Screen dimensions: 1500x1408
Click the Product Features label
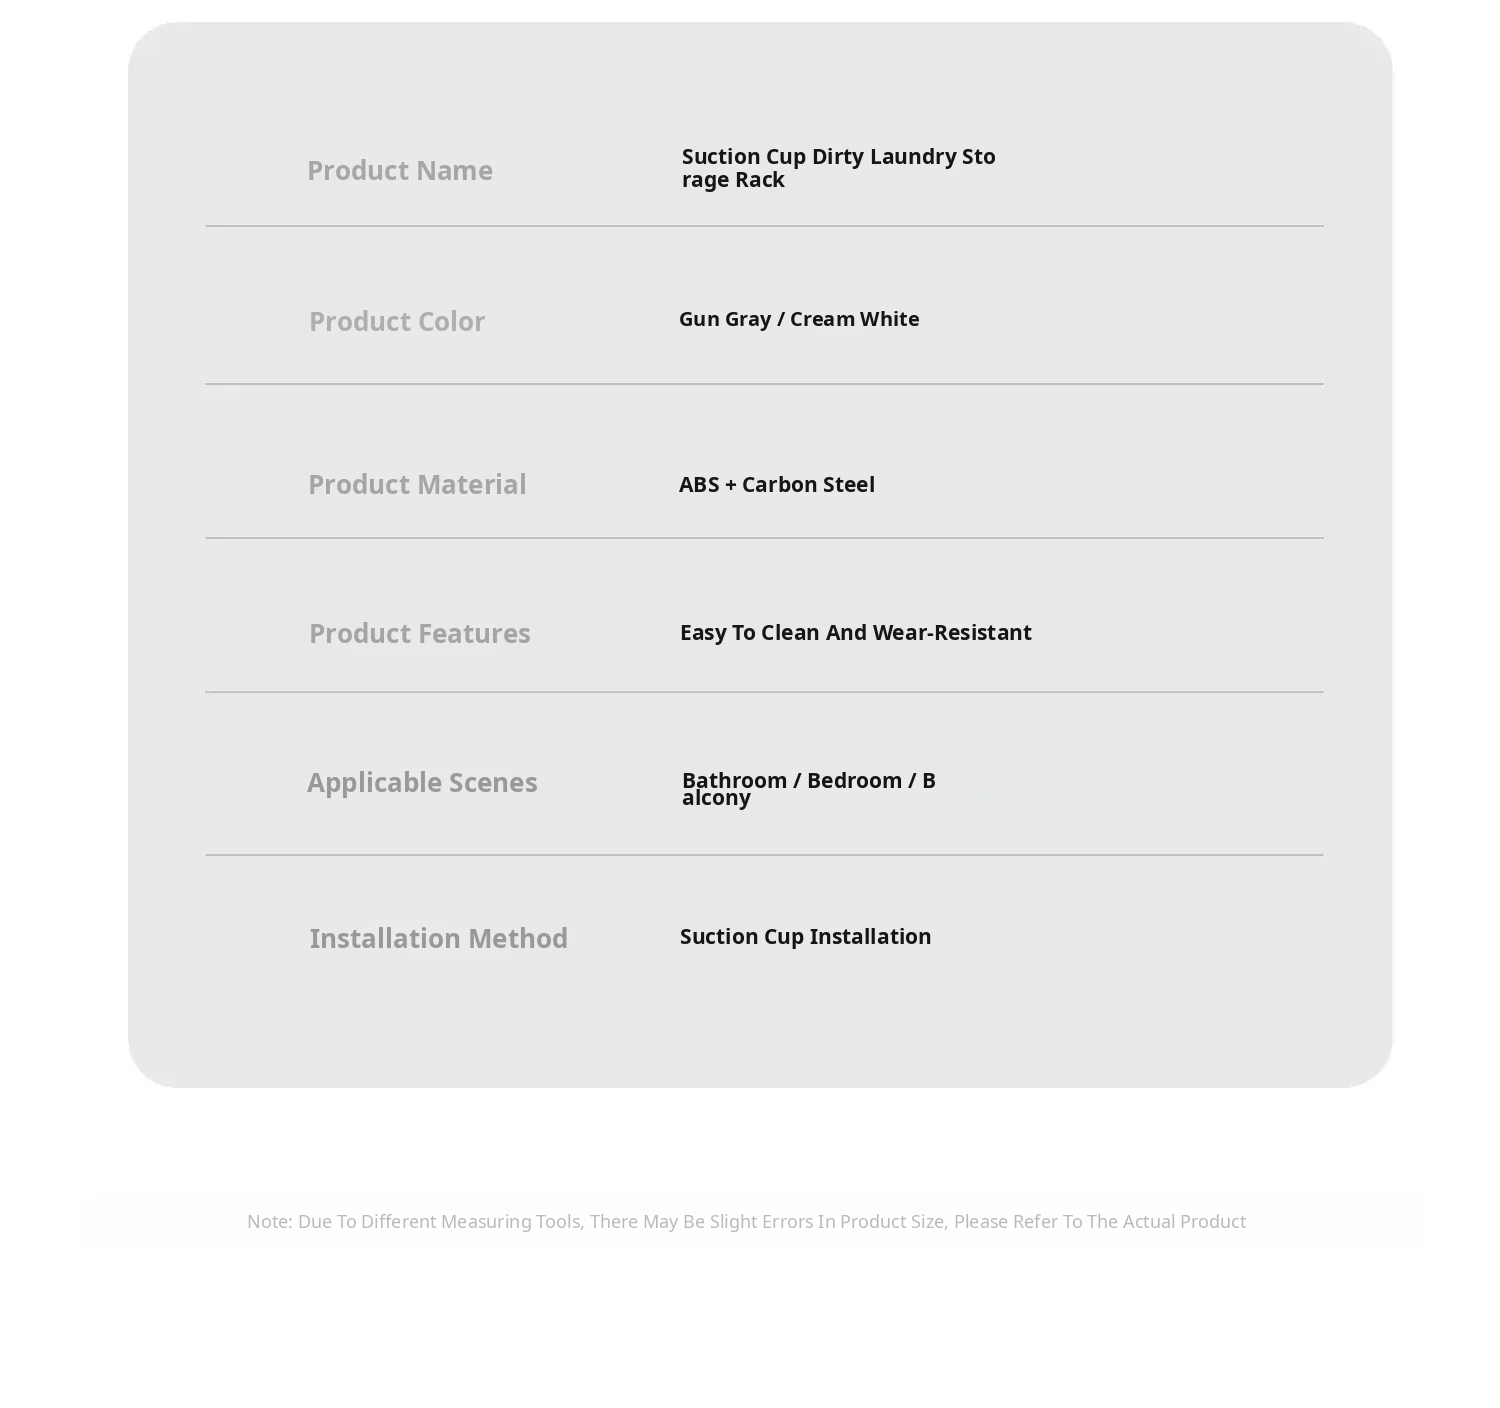(419, 634)
